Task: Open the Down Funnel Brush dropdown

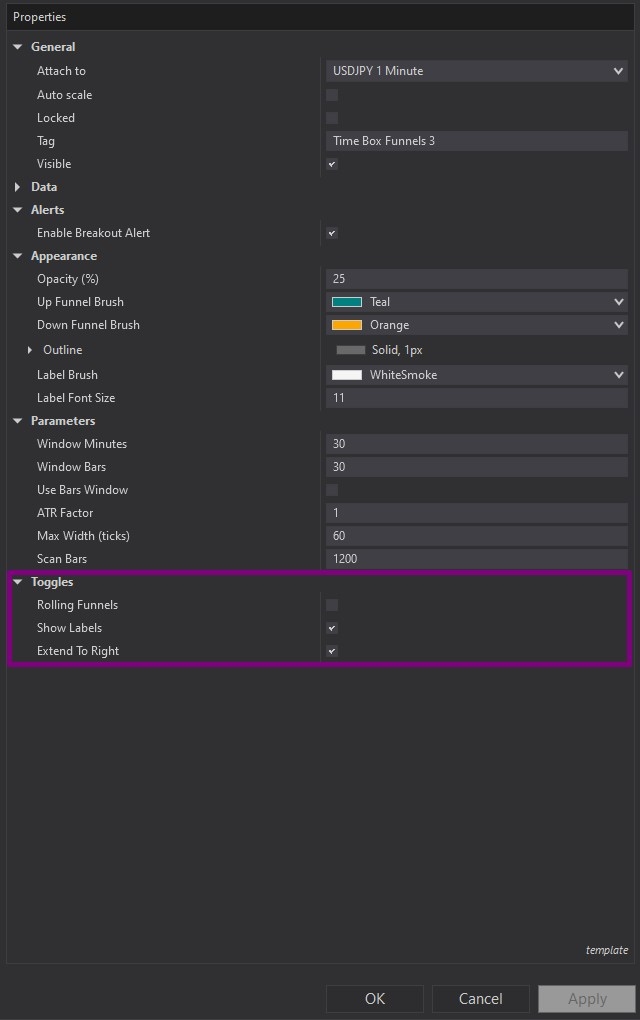Action: pos(620,325)
